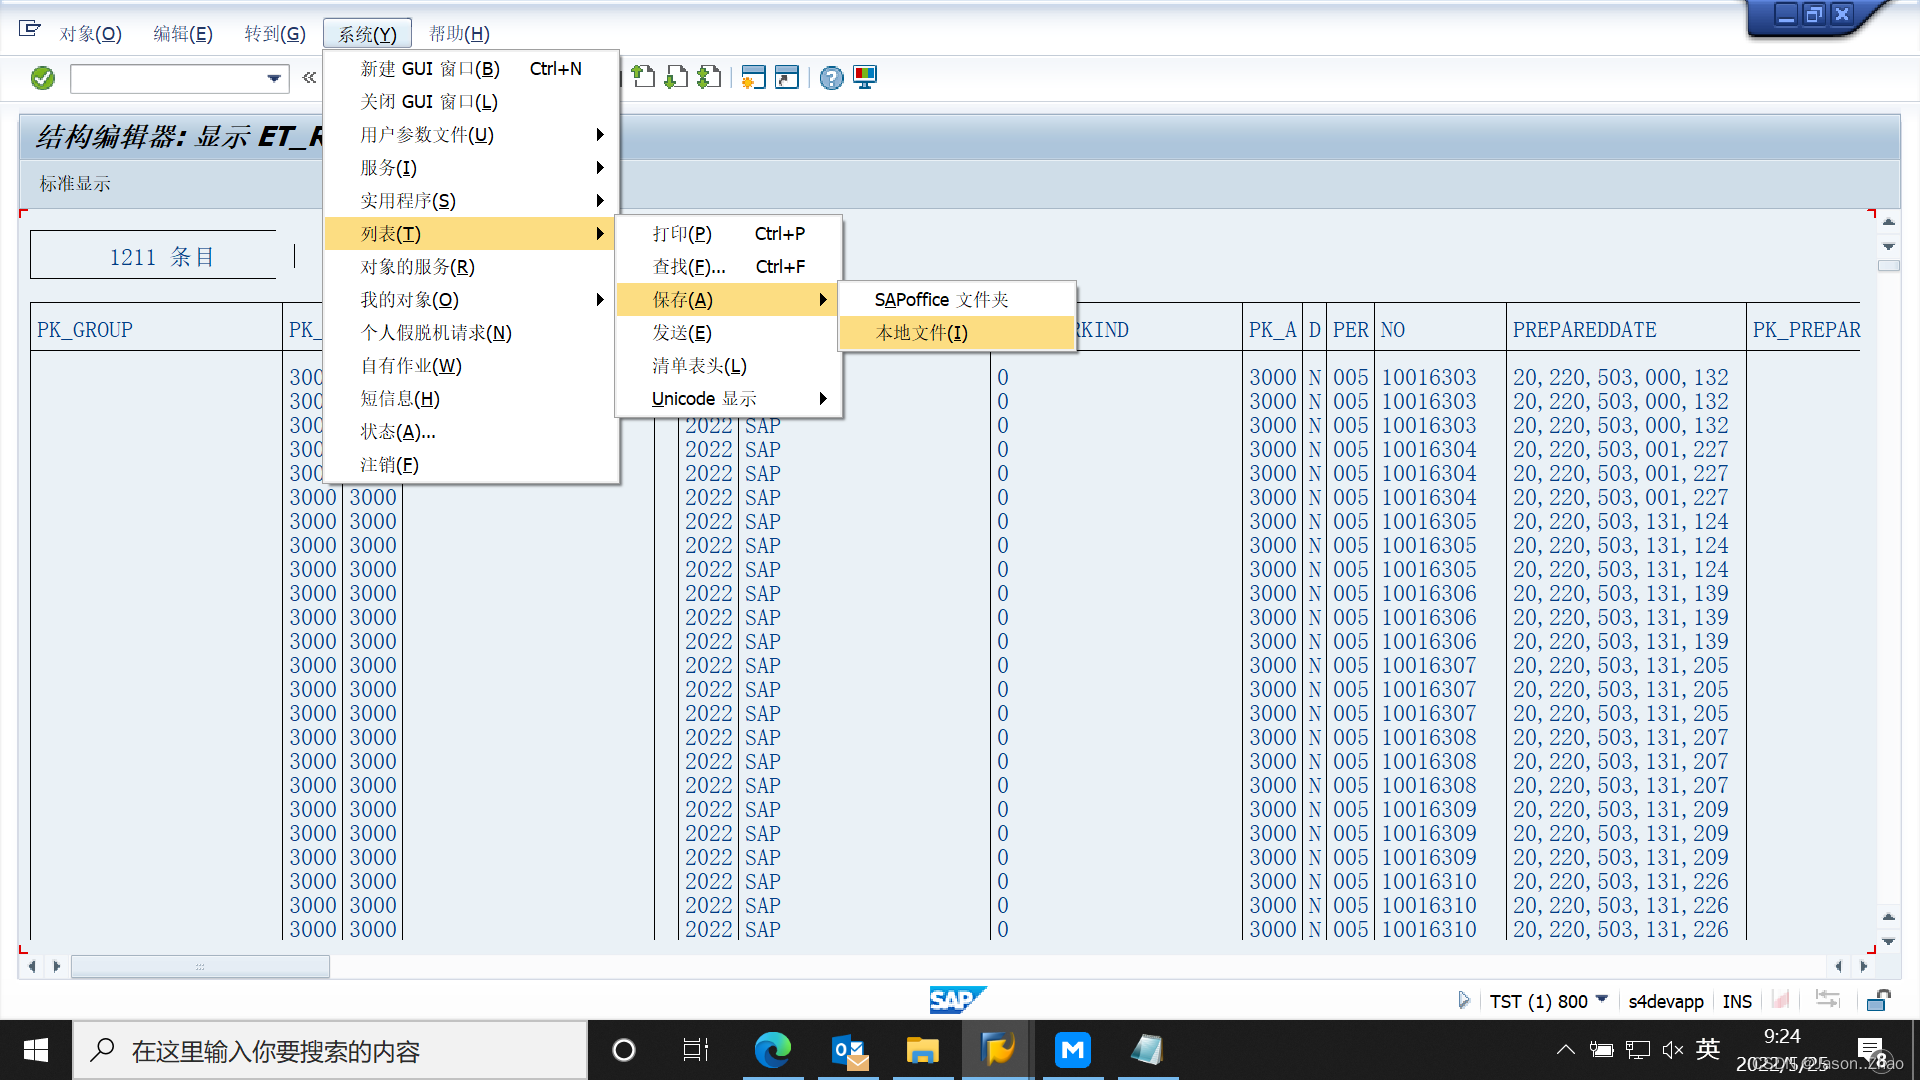Click the green checkmark Enter icon
This screenshot has height=1080, width=1920.
42,77
